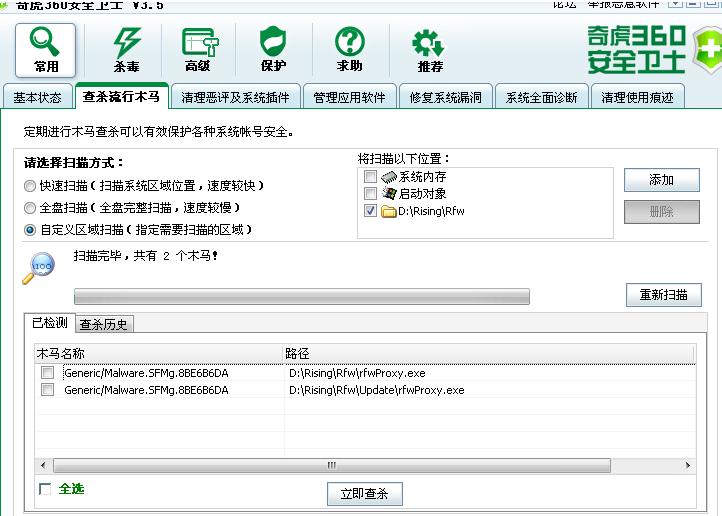Click the 360 green cross shield logo

click(x=707, y=51)
